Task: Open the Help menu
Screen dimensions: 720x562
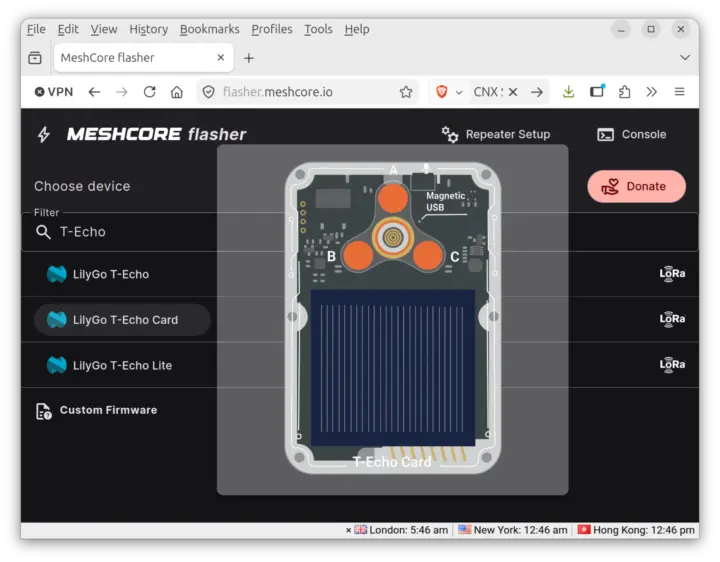Action: coord(357,29)
